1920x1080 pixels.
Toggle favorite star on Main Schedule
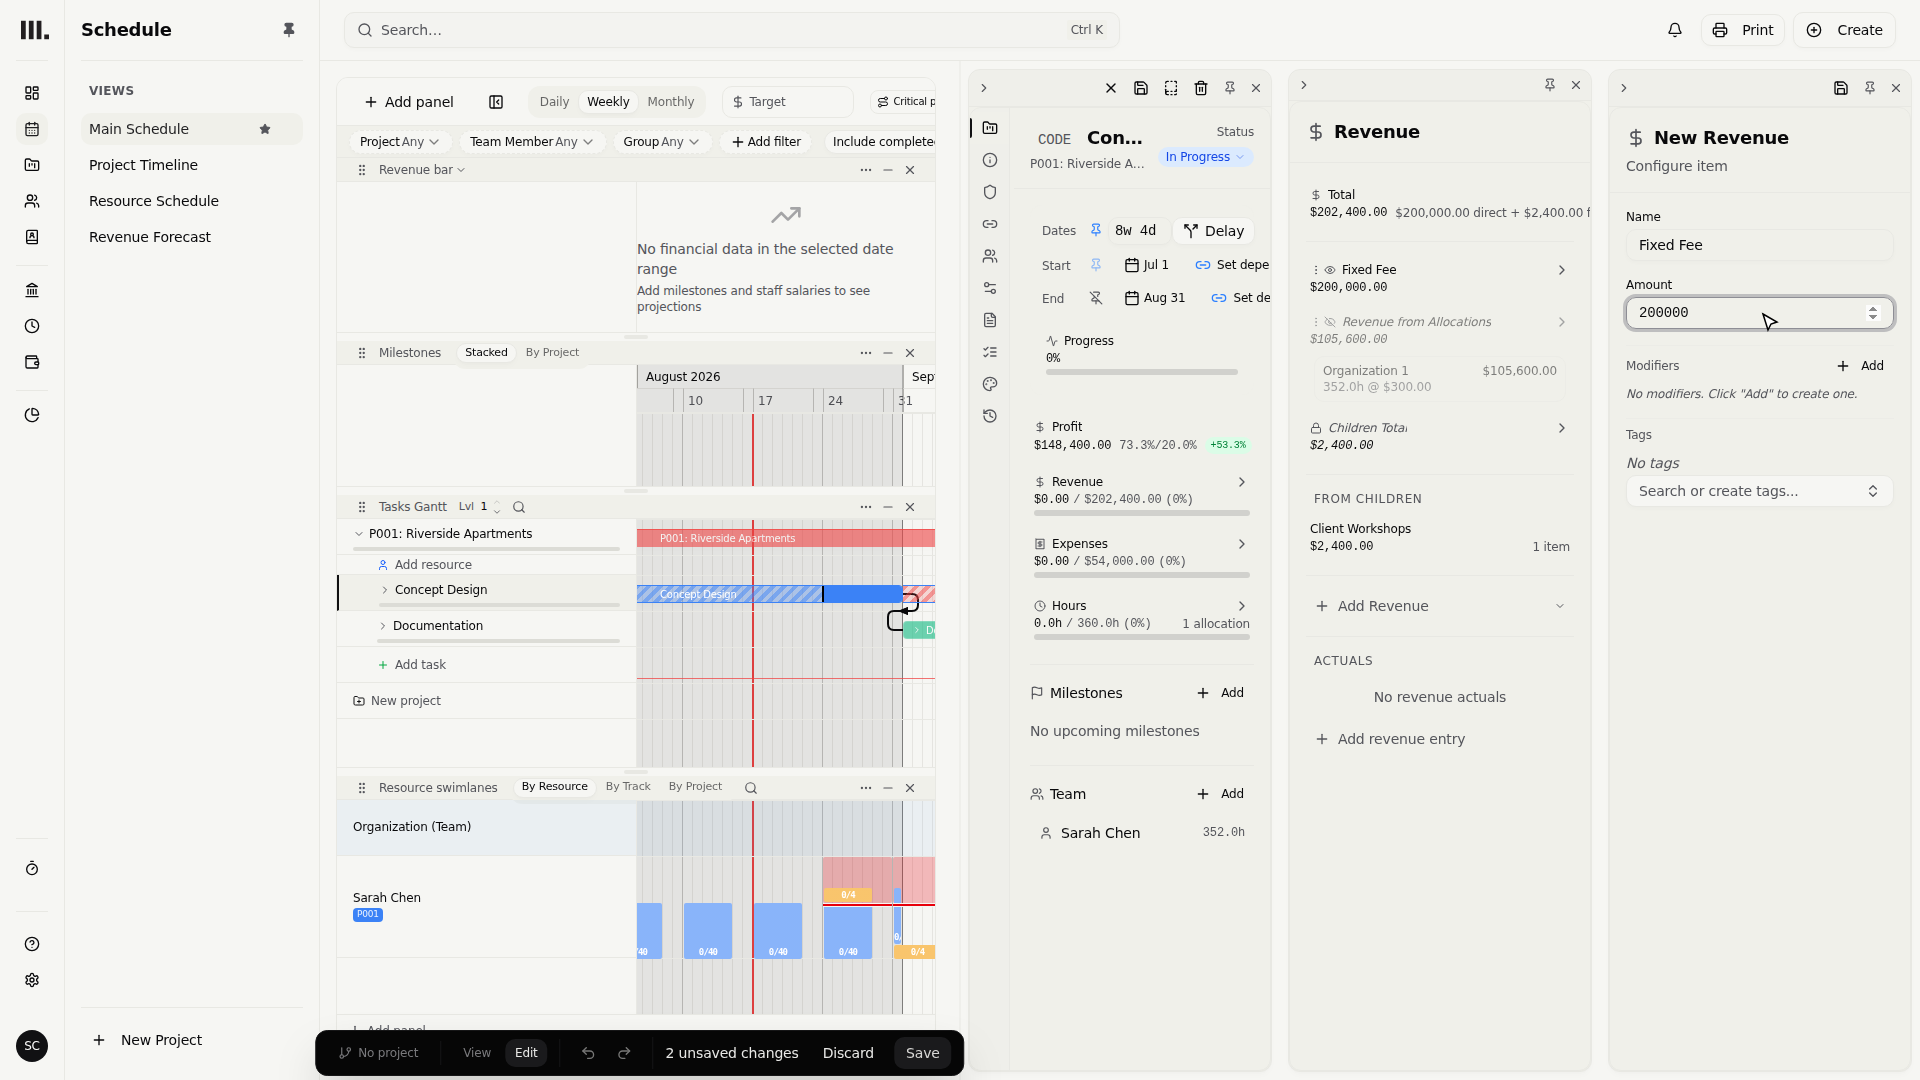(x=265, y=129)
